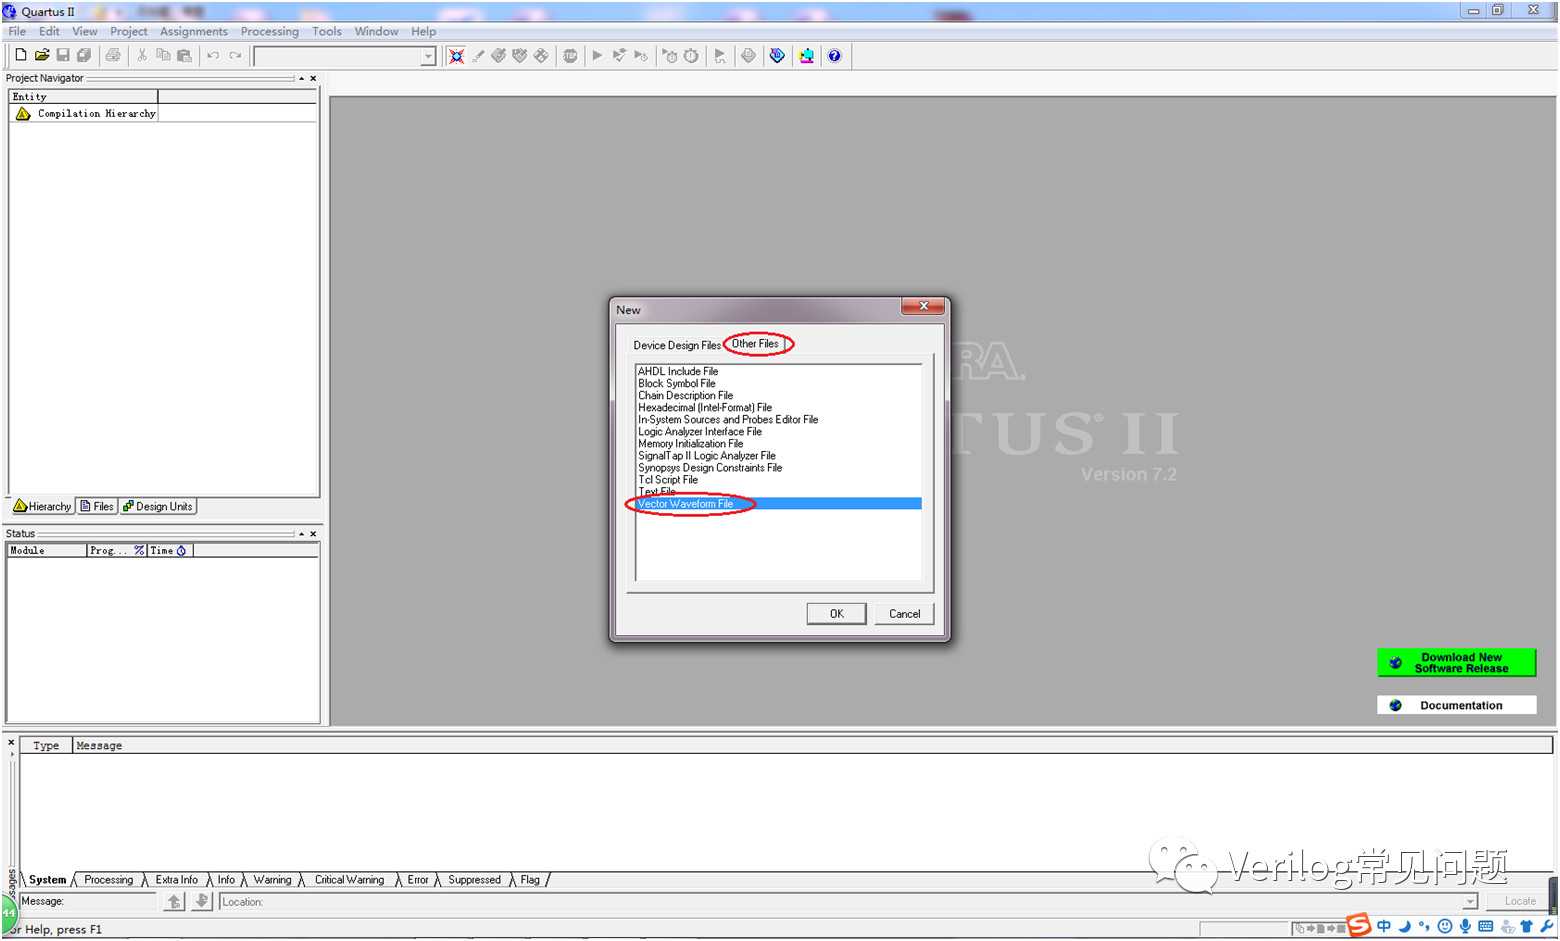The image size is (1560, 941).
Task: Click the SOPC Builder icon
Action: point(806,56)
